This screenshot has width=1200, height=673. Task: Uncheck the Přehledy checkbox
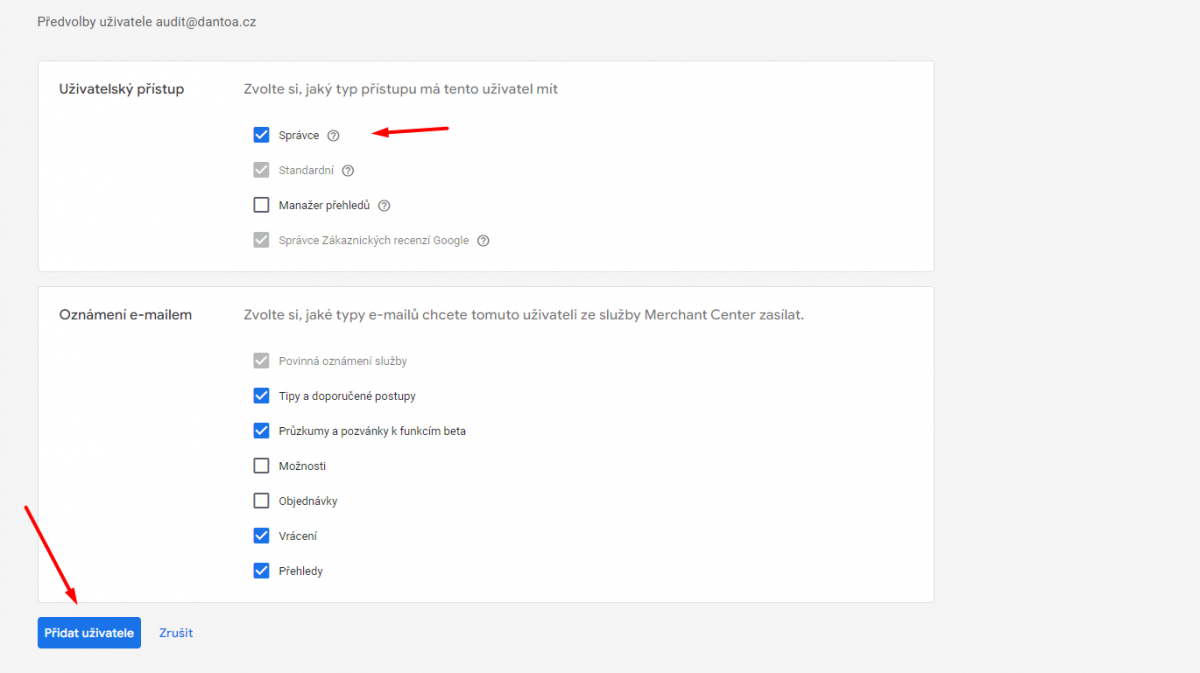coord(262,571)
